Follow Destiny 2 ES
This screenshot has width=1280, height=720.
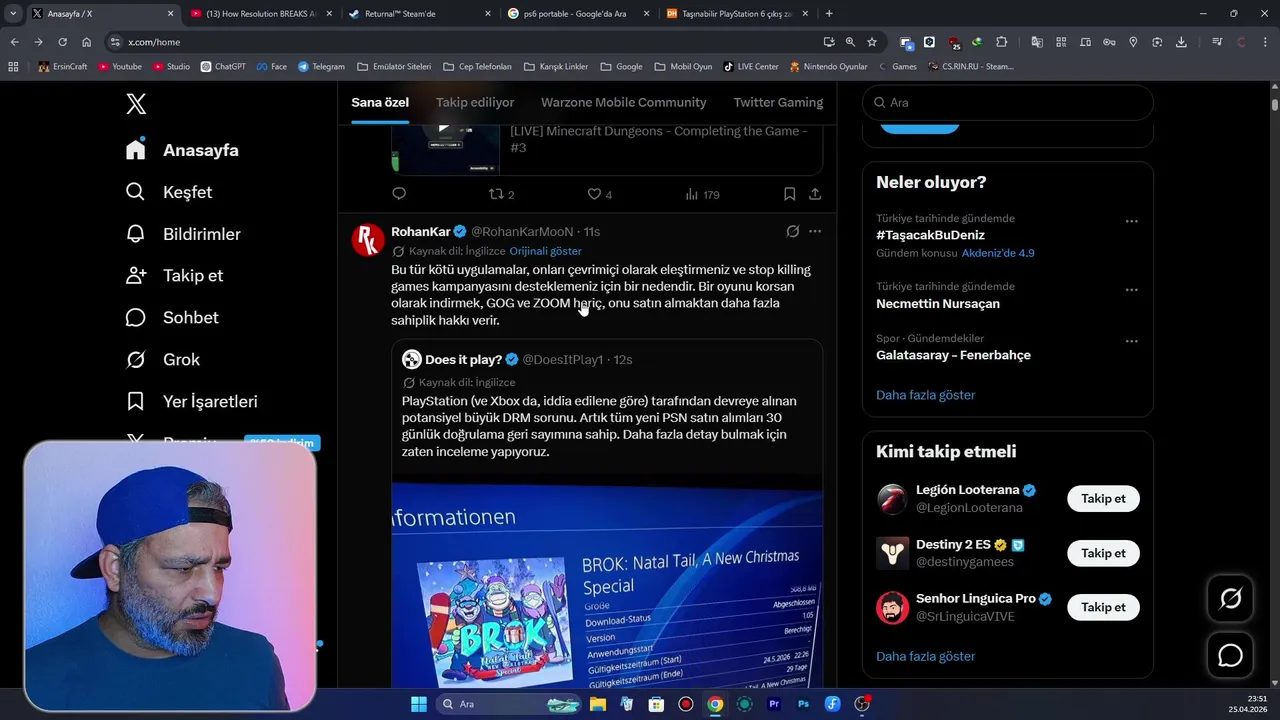point(1103,553)
